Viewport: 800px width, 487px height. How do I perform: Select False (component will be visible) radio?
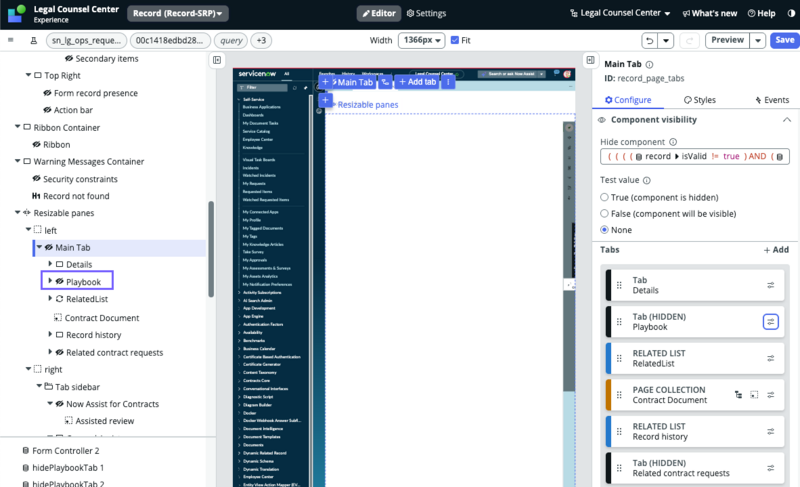pos(604,214)
